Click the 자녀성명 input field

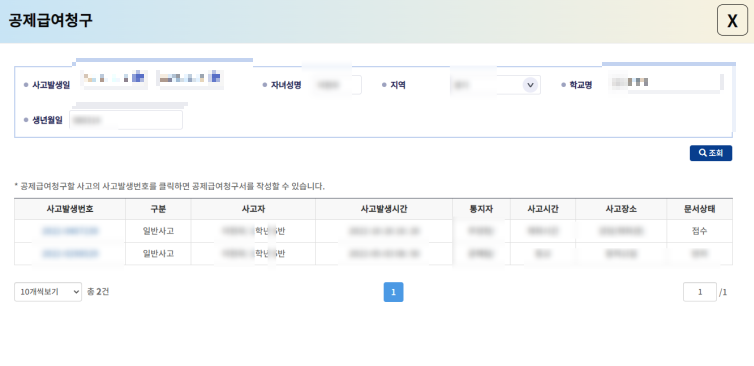pyautogui.click(x=337, y=85)
